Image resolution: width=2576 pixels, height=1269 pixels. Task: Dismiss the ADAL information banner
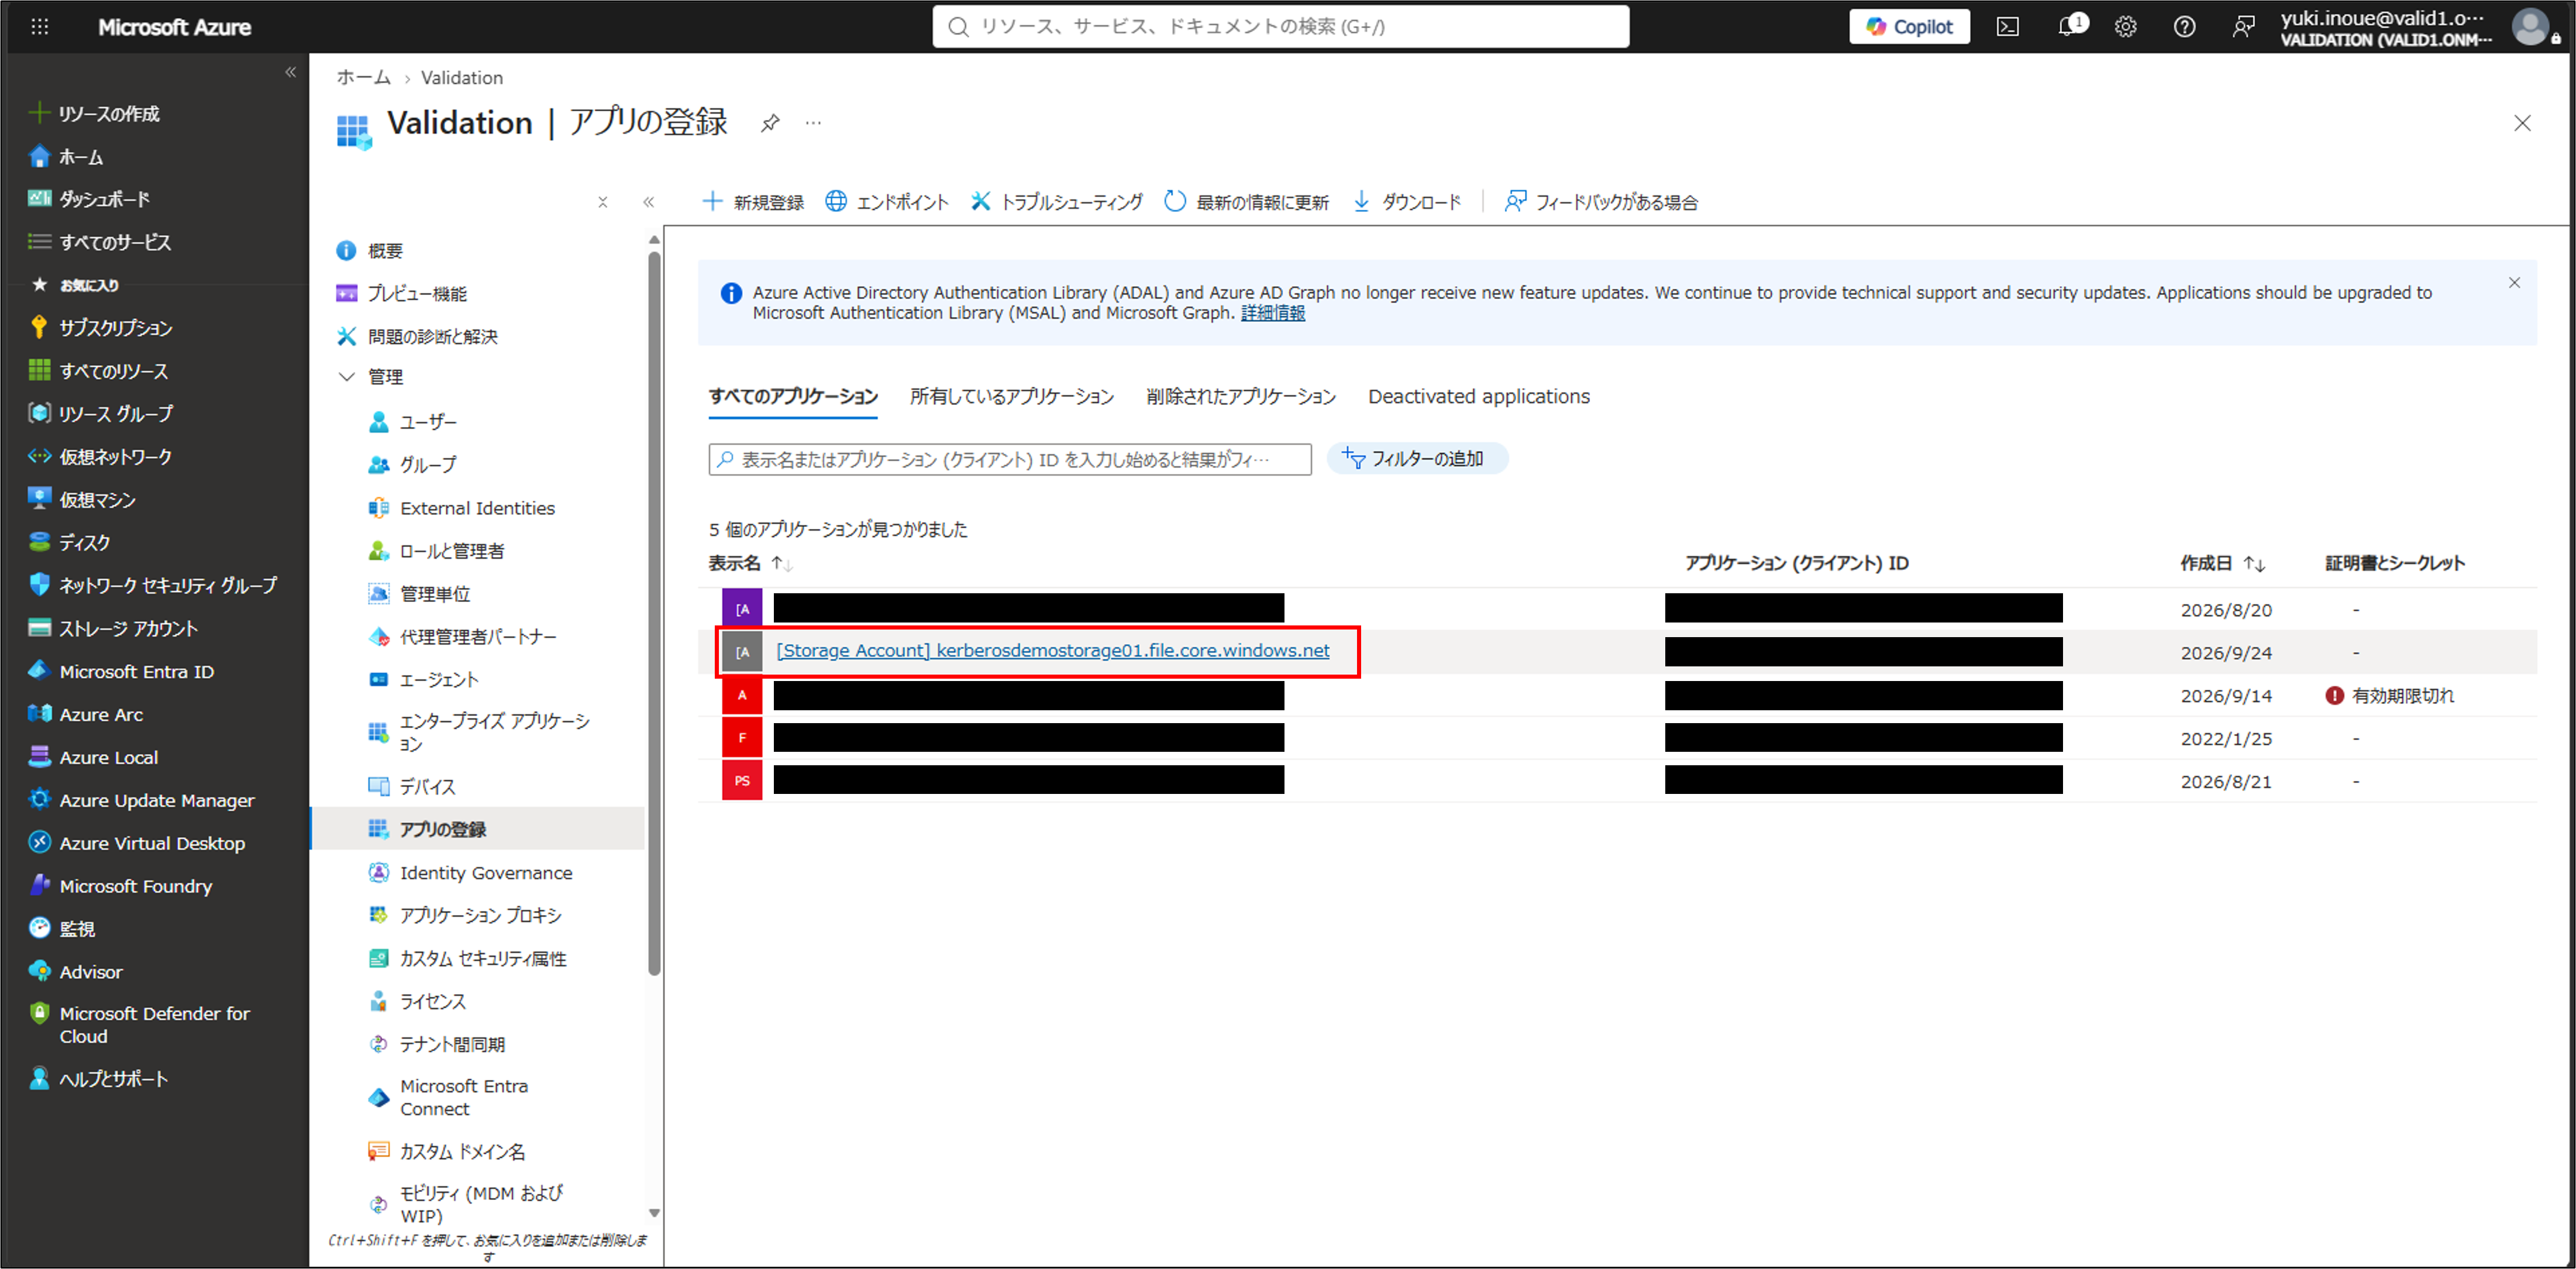pyautogui.click(x=2514, y=283)
